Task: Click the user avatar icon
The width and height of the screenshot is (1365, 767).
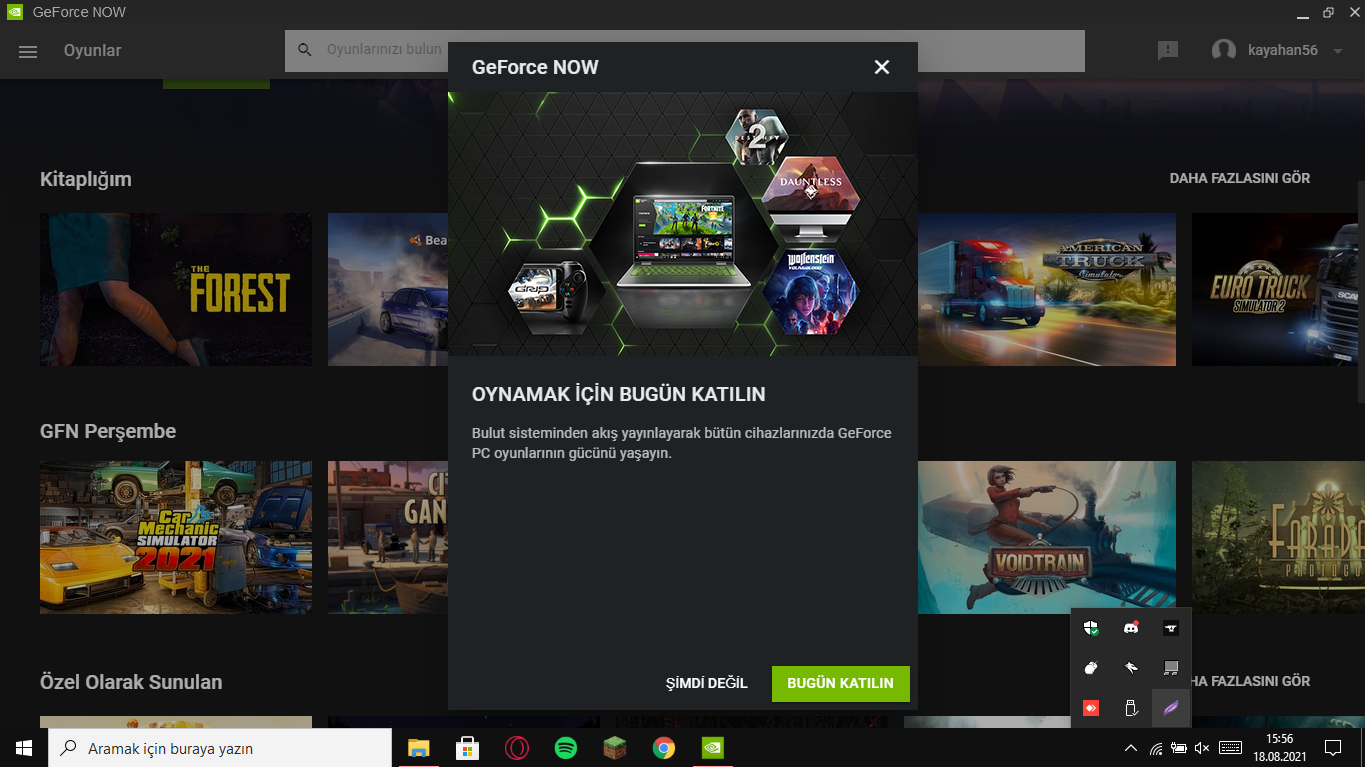Action: [1224, 51]
